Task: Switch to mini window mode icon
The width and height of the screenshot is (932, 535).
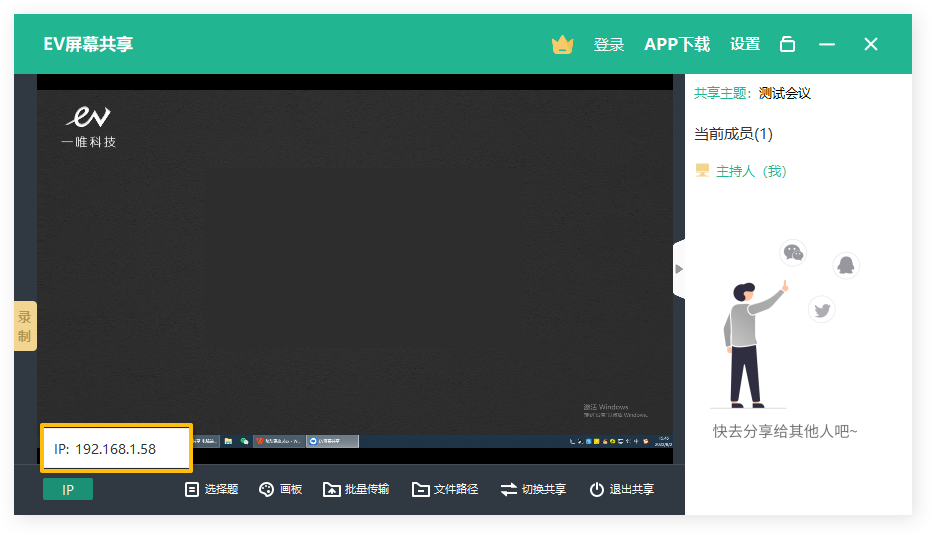Action: click(788, 45)
